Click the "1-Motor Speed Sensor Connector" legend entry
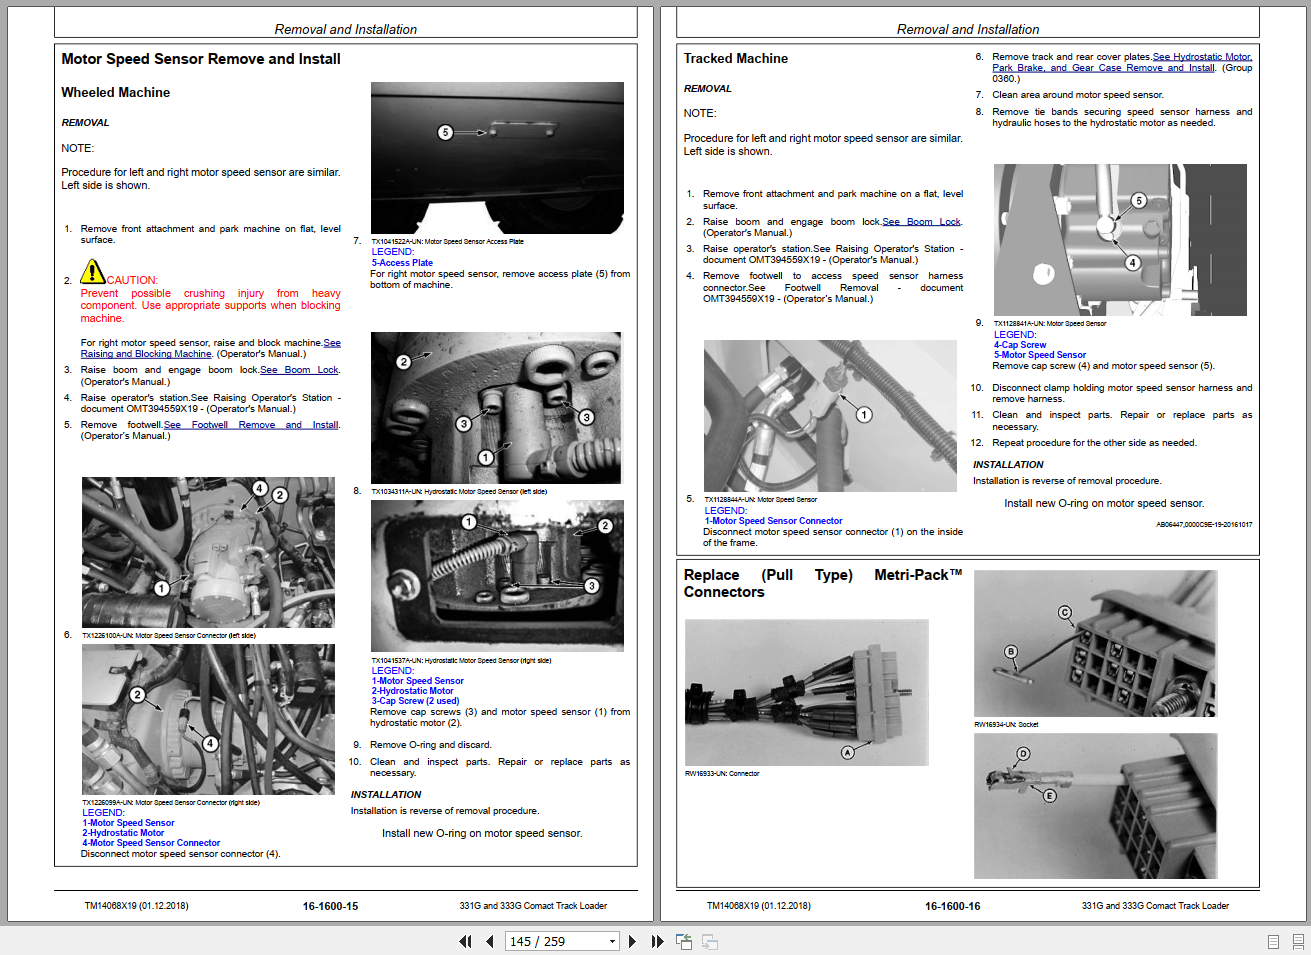 click(x=773, y=521)
